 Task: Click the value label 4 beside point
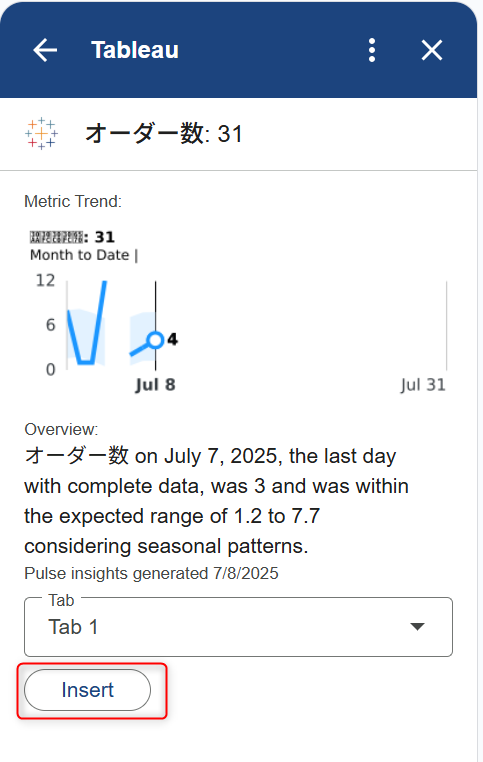172,339
